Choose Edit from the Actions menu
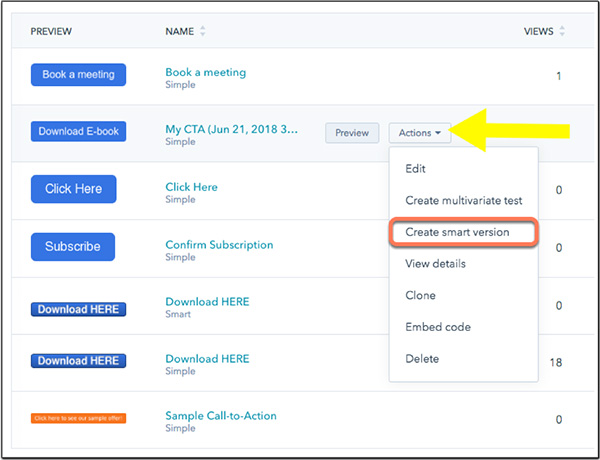The width and height of the screenshot is (600, 460). pos(416,169)
